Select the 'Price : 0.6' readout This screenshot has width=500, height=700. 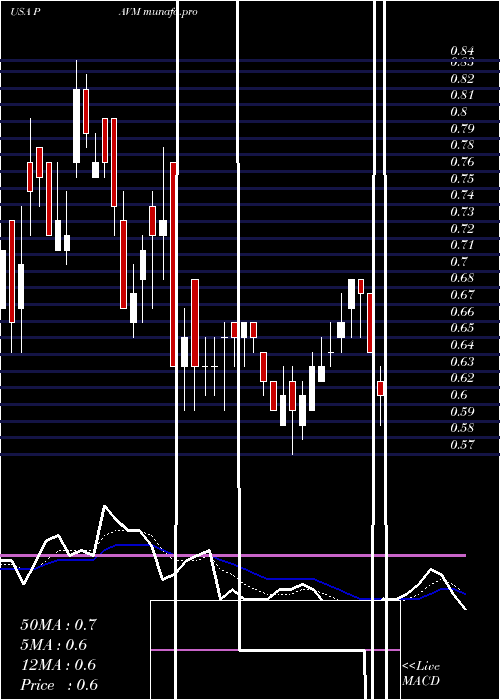(59, 684)
